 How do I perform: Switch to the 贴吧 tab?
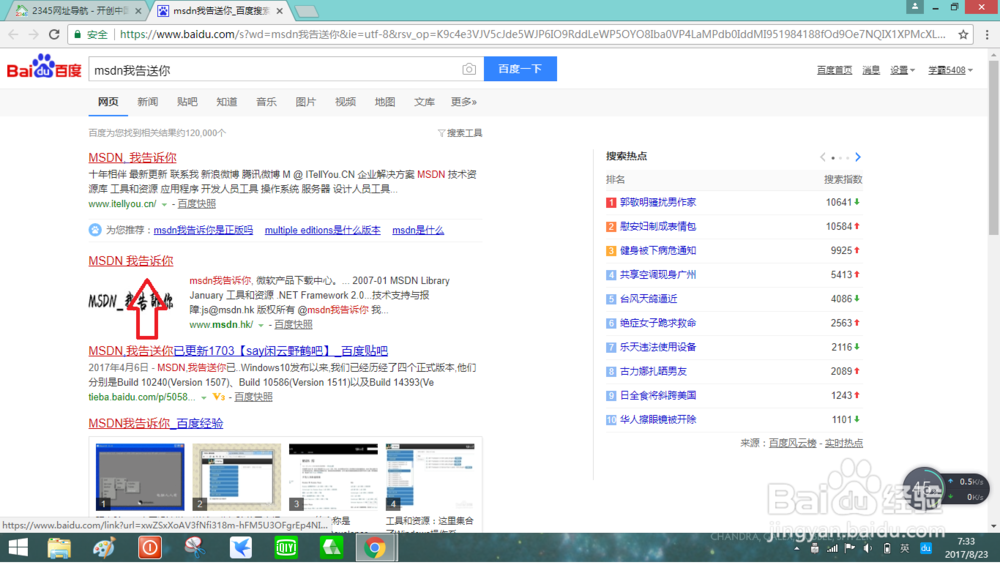(x=187, y=102)
